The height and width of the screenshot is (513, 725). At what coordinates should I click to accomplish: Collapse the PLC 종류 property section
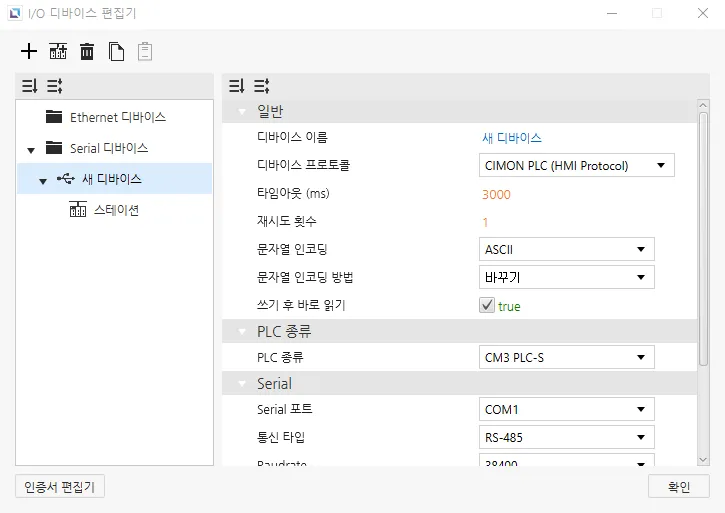(241, 332)
